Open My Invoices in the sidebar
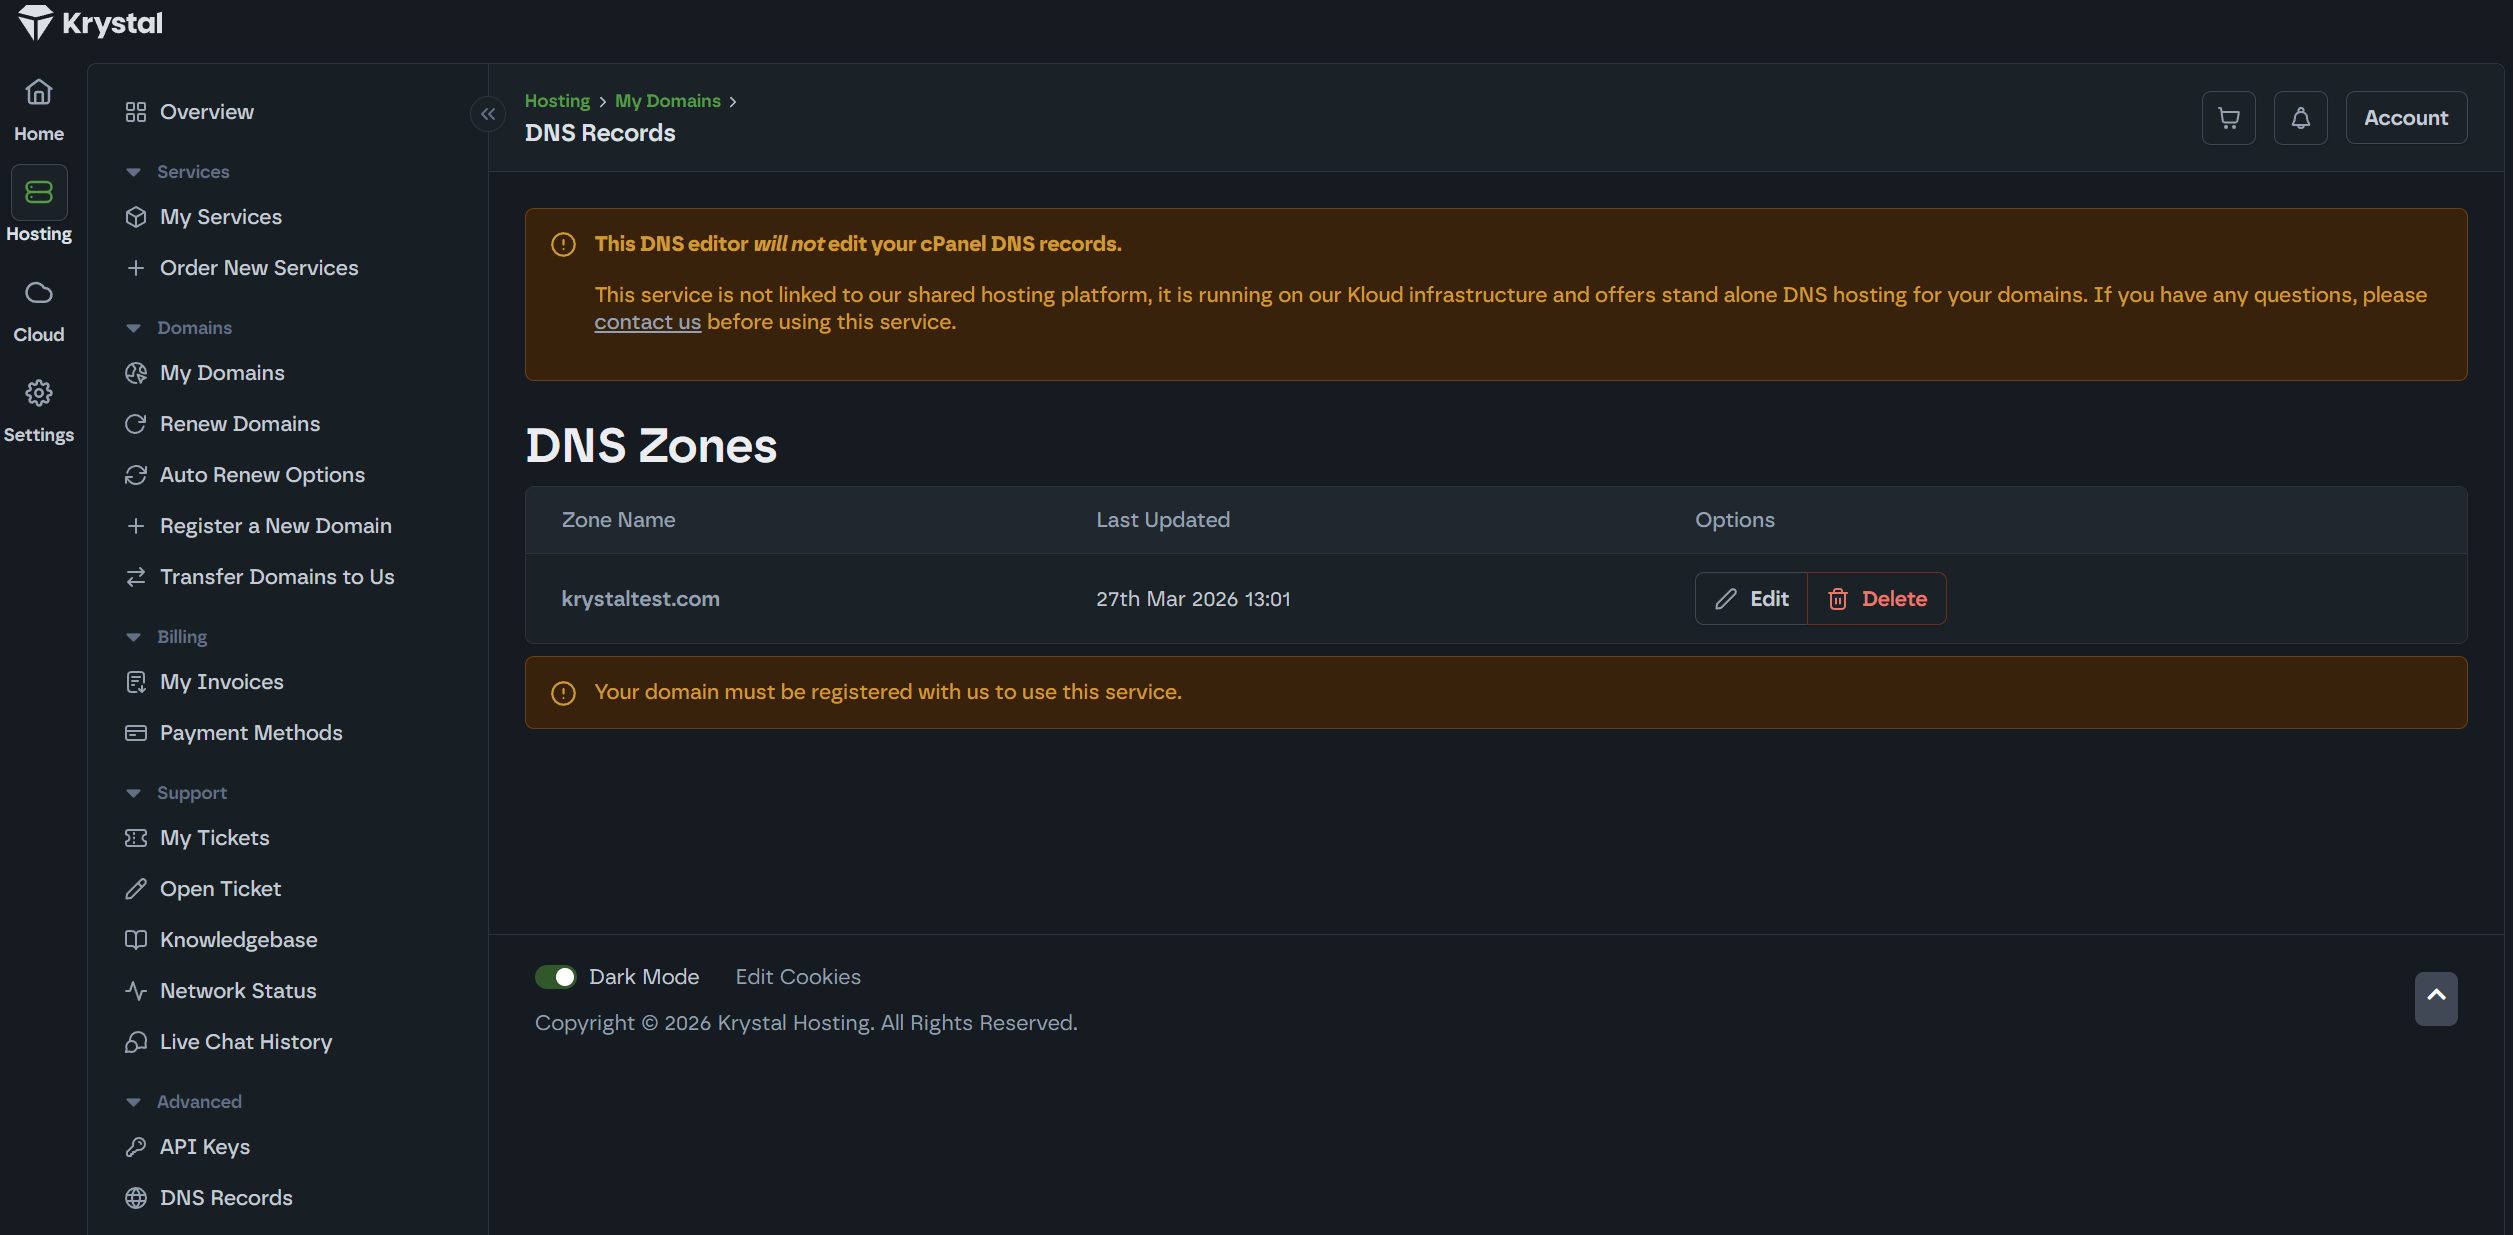Viewport: 2513px width, 1235px height. 221,682
